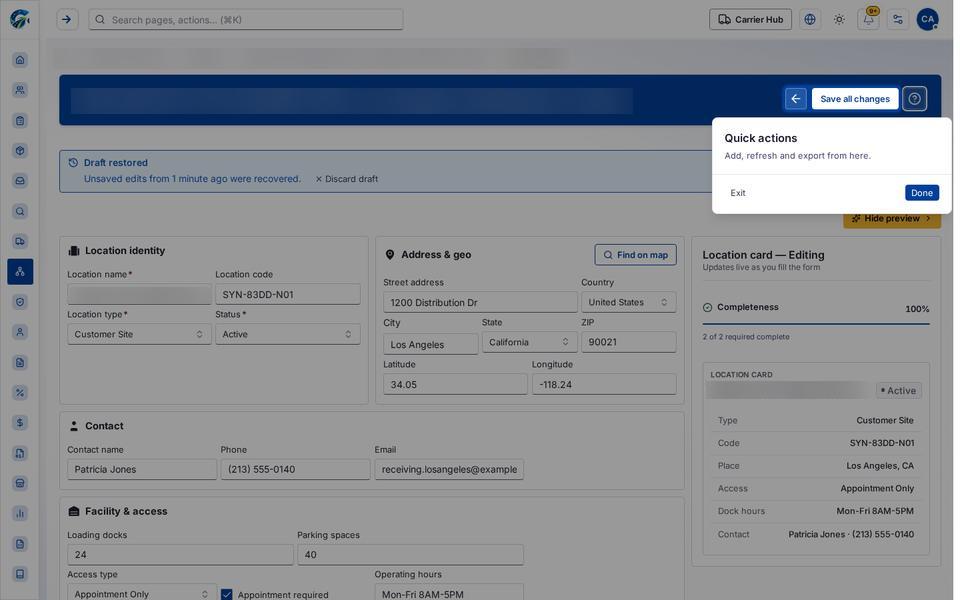Viewport: 960px width, 600px height.
Task: Open the home icon in sidebar
Action: click(20, 60)
